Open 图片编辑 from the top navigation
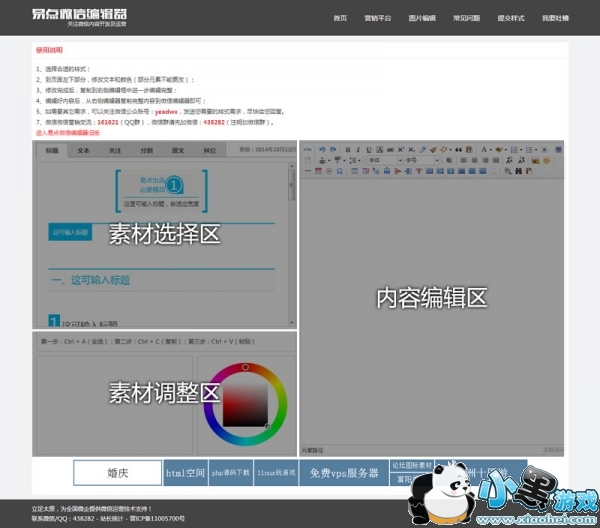 coord(422,18)
